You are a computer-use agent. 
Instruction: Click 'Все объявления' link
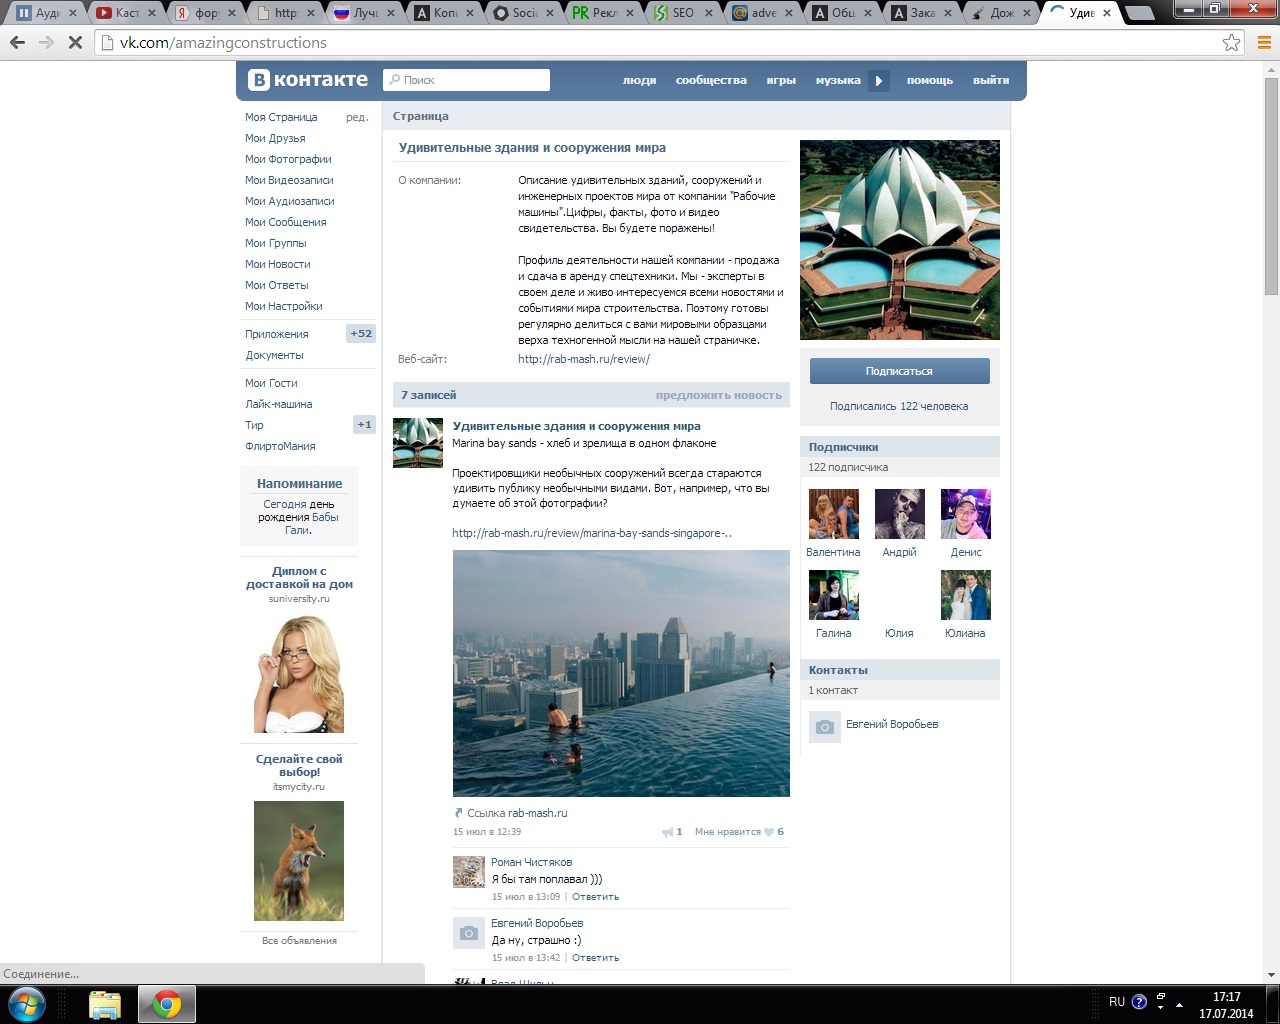coord(299,941)
